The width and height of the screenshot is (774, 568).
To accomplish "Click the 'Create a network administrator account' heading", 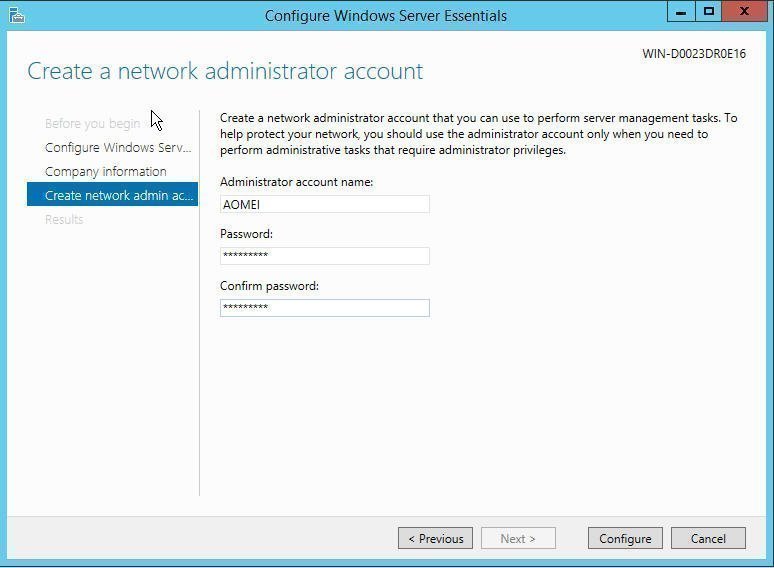I will click(225, 71).
